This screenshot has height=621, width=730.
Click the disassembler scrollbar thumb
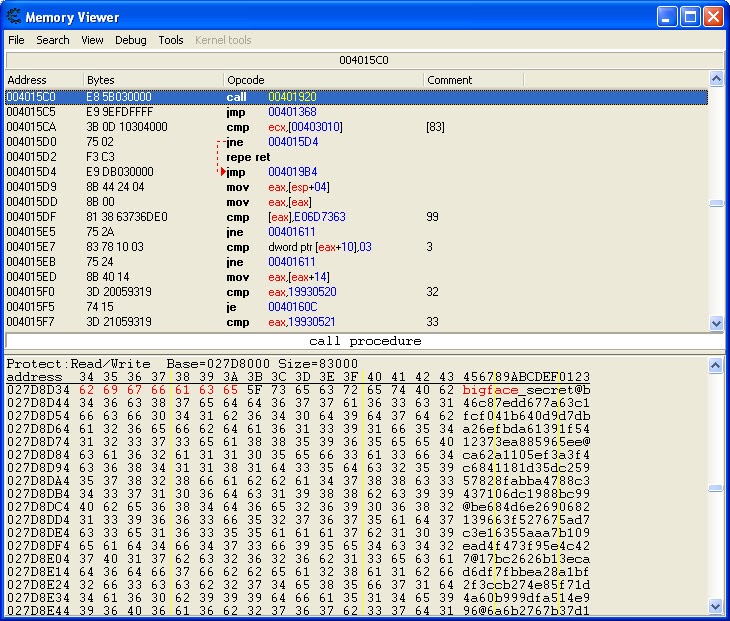(716, 203)
